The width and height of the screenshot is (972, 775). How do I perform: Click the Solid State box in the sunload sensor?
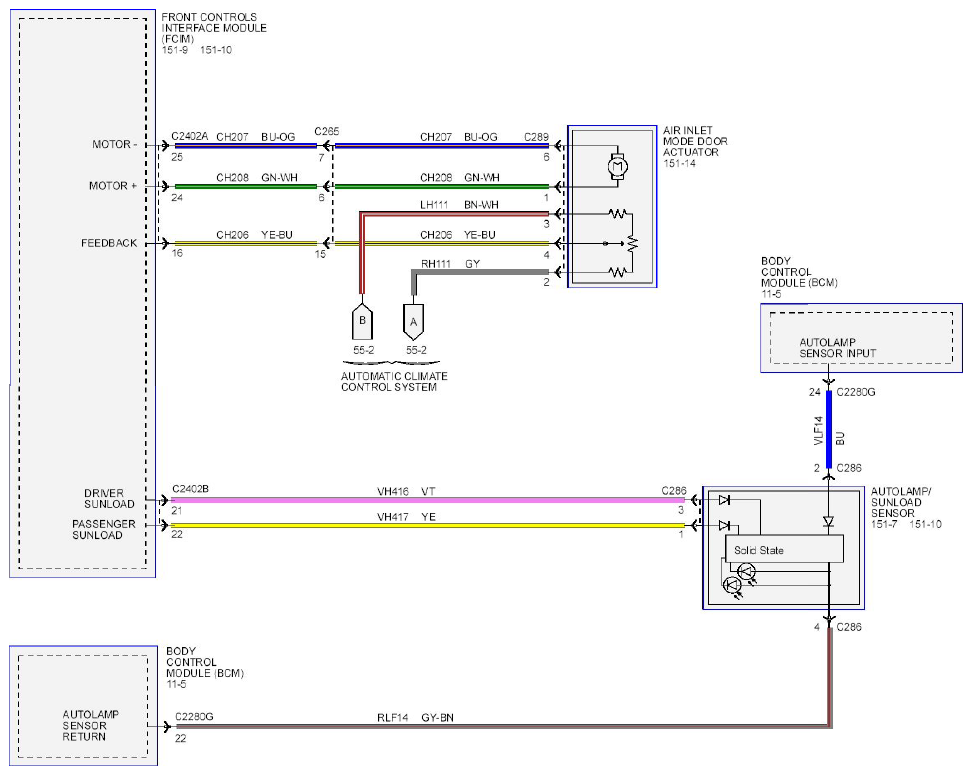[x=784, y=549]
